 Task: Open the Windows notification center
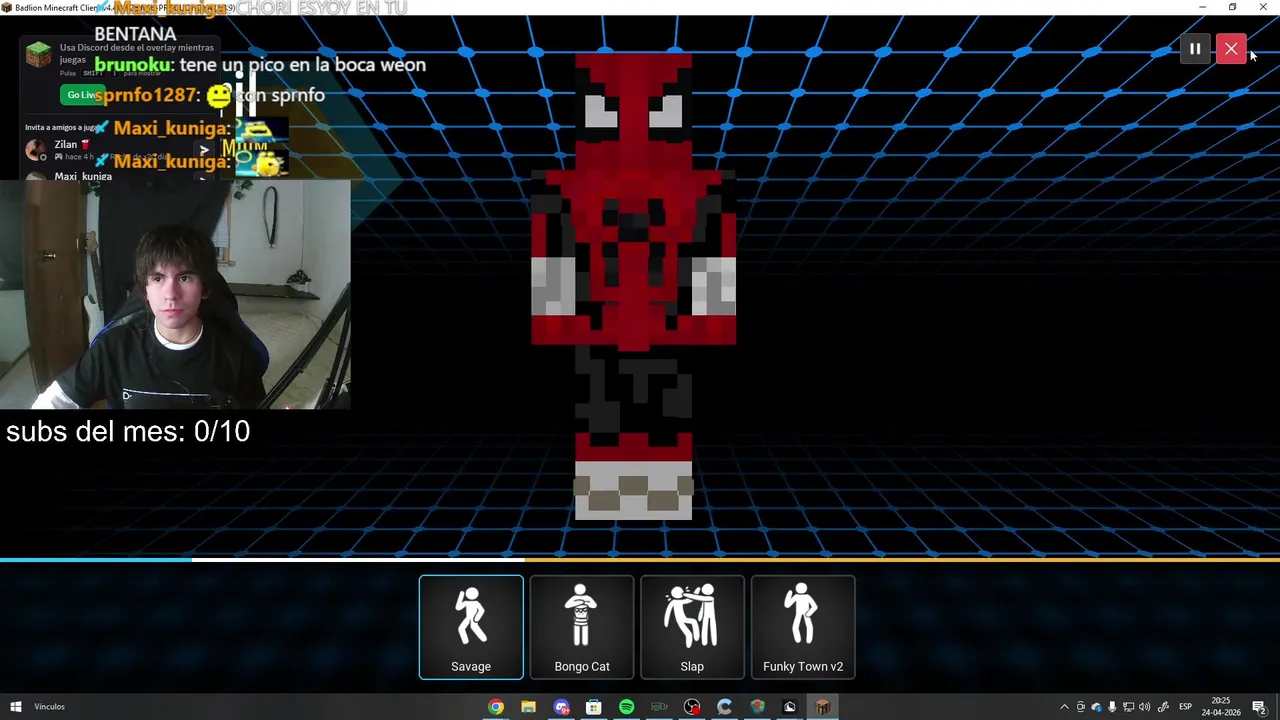(1259, 707)
